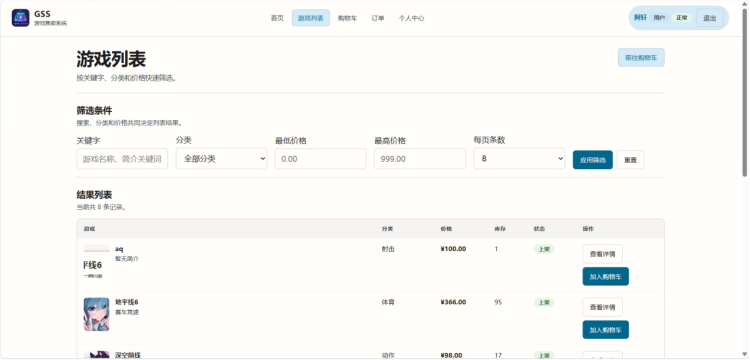Click the 前往购物车 button
Image resolution: width=750 pixels, height=360 pixels.
641,57
